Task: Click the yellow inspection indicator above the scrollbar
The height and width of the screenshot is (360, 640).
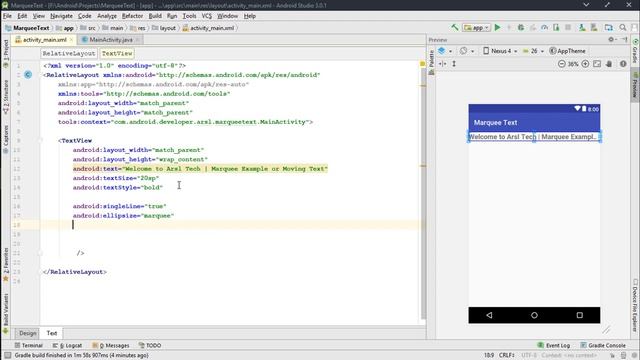Action: [x=422, y=64]
